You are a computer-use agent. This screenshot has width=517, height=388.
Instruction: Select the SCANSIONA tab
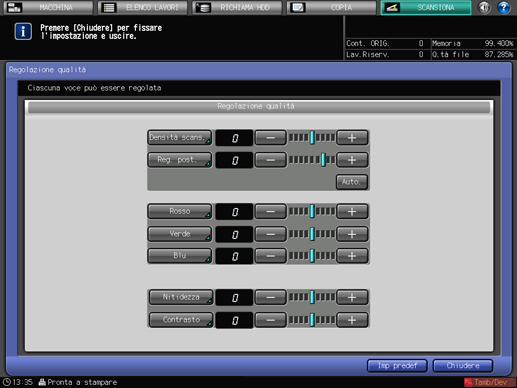426,7
